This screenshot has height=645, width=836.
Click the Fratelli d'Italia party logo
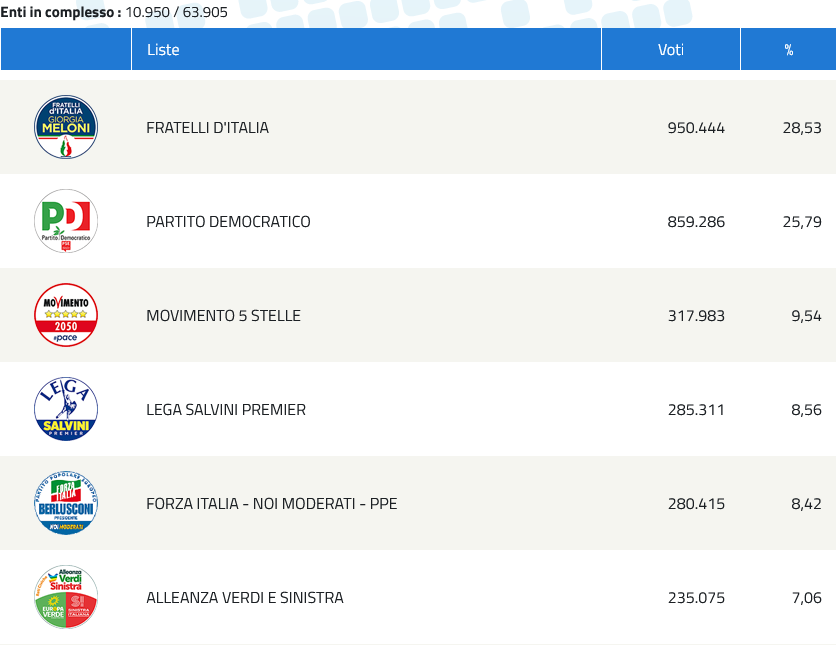click(x=66, y=127)
